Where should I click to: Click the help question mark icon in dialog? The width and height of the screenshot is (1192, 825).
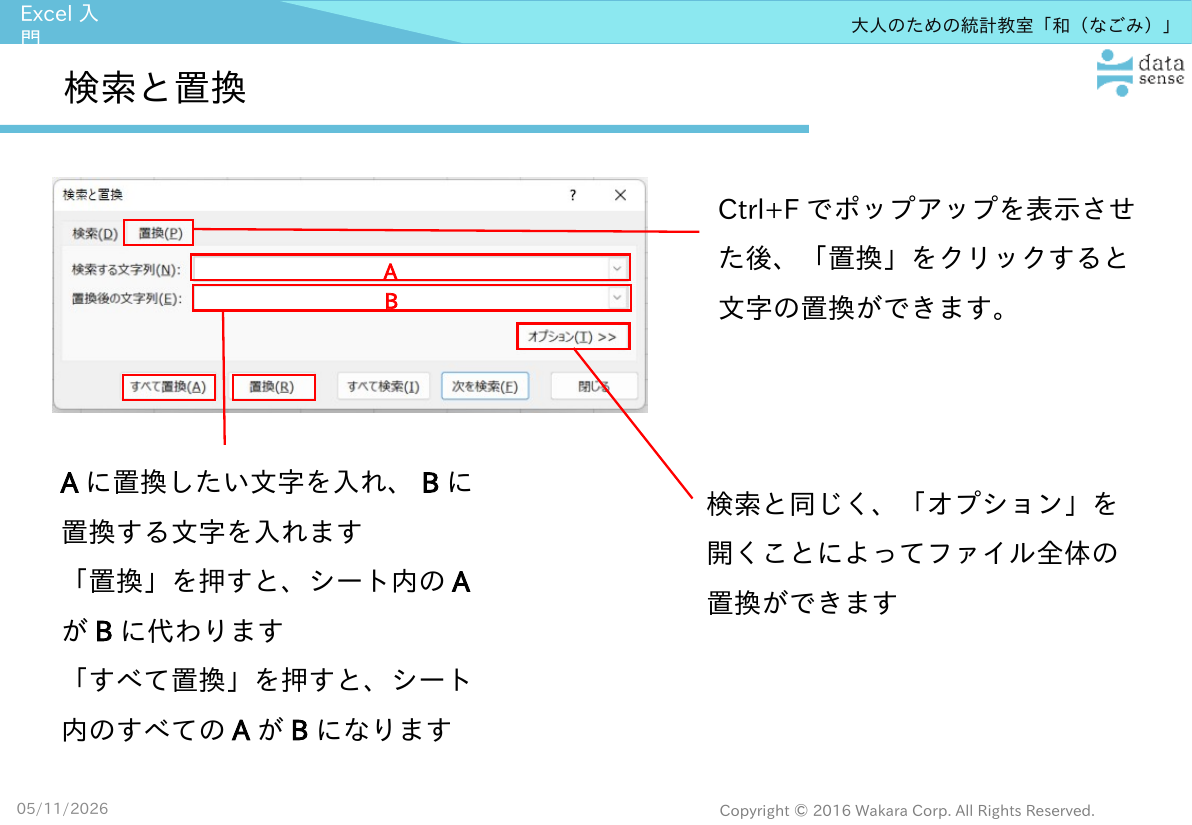pos(572,195)
